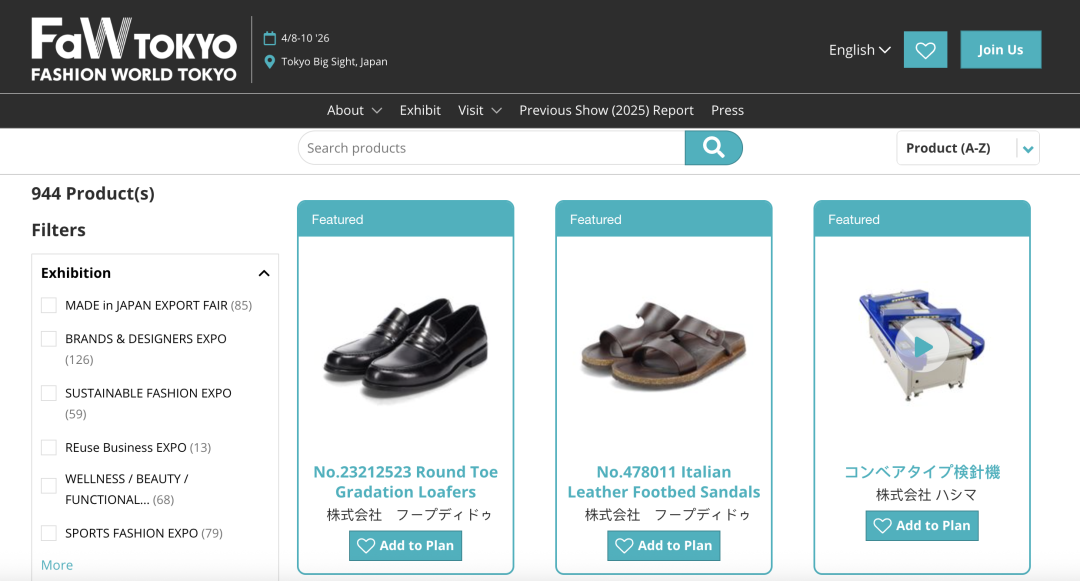Open the コンベアタイプ検針機 product link

(x=922, y=472)
